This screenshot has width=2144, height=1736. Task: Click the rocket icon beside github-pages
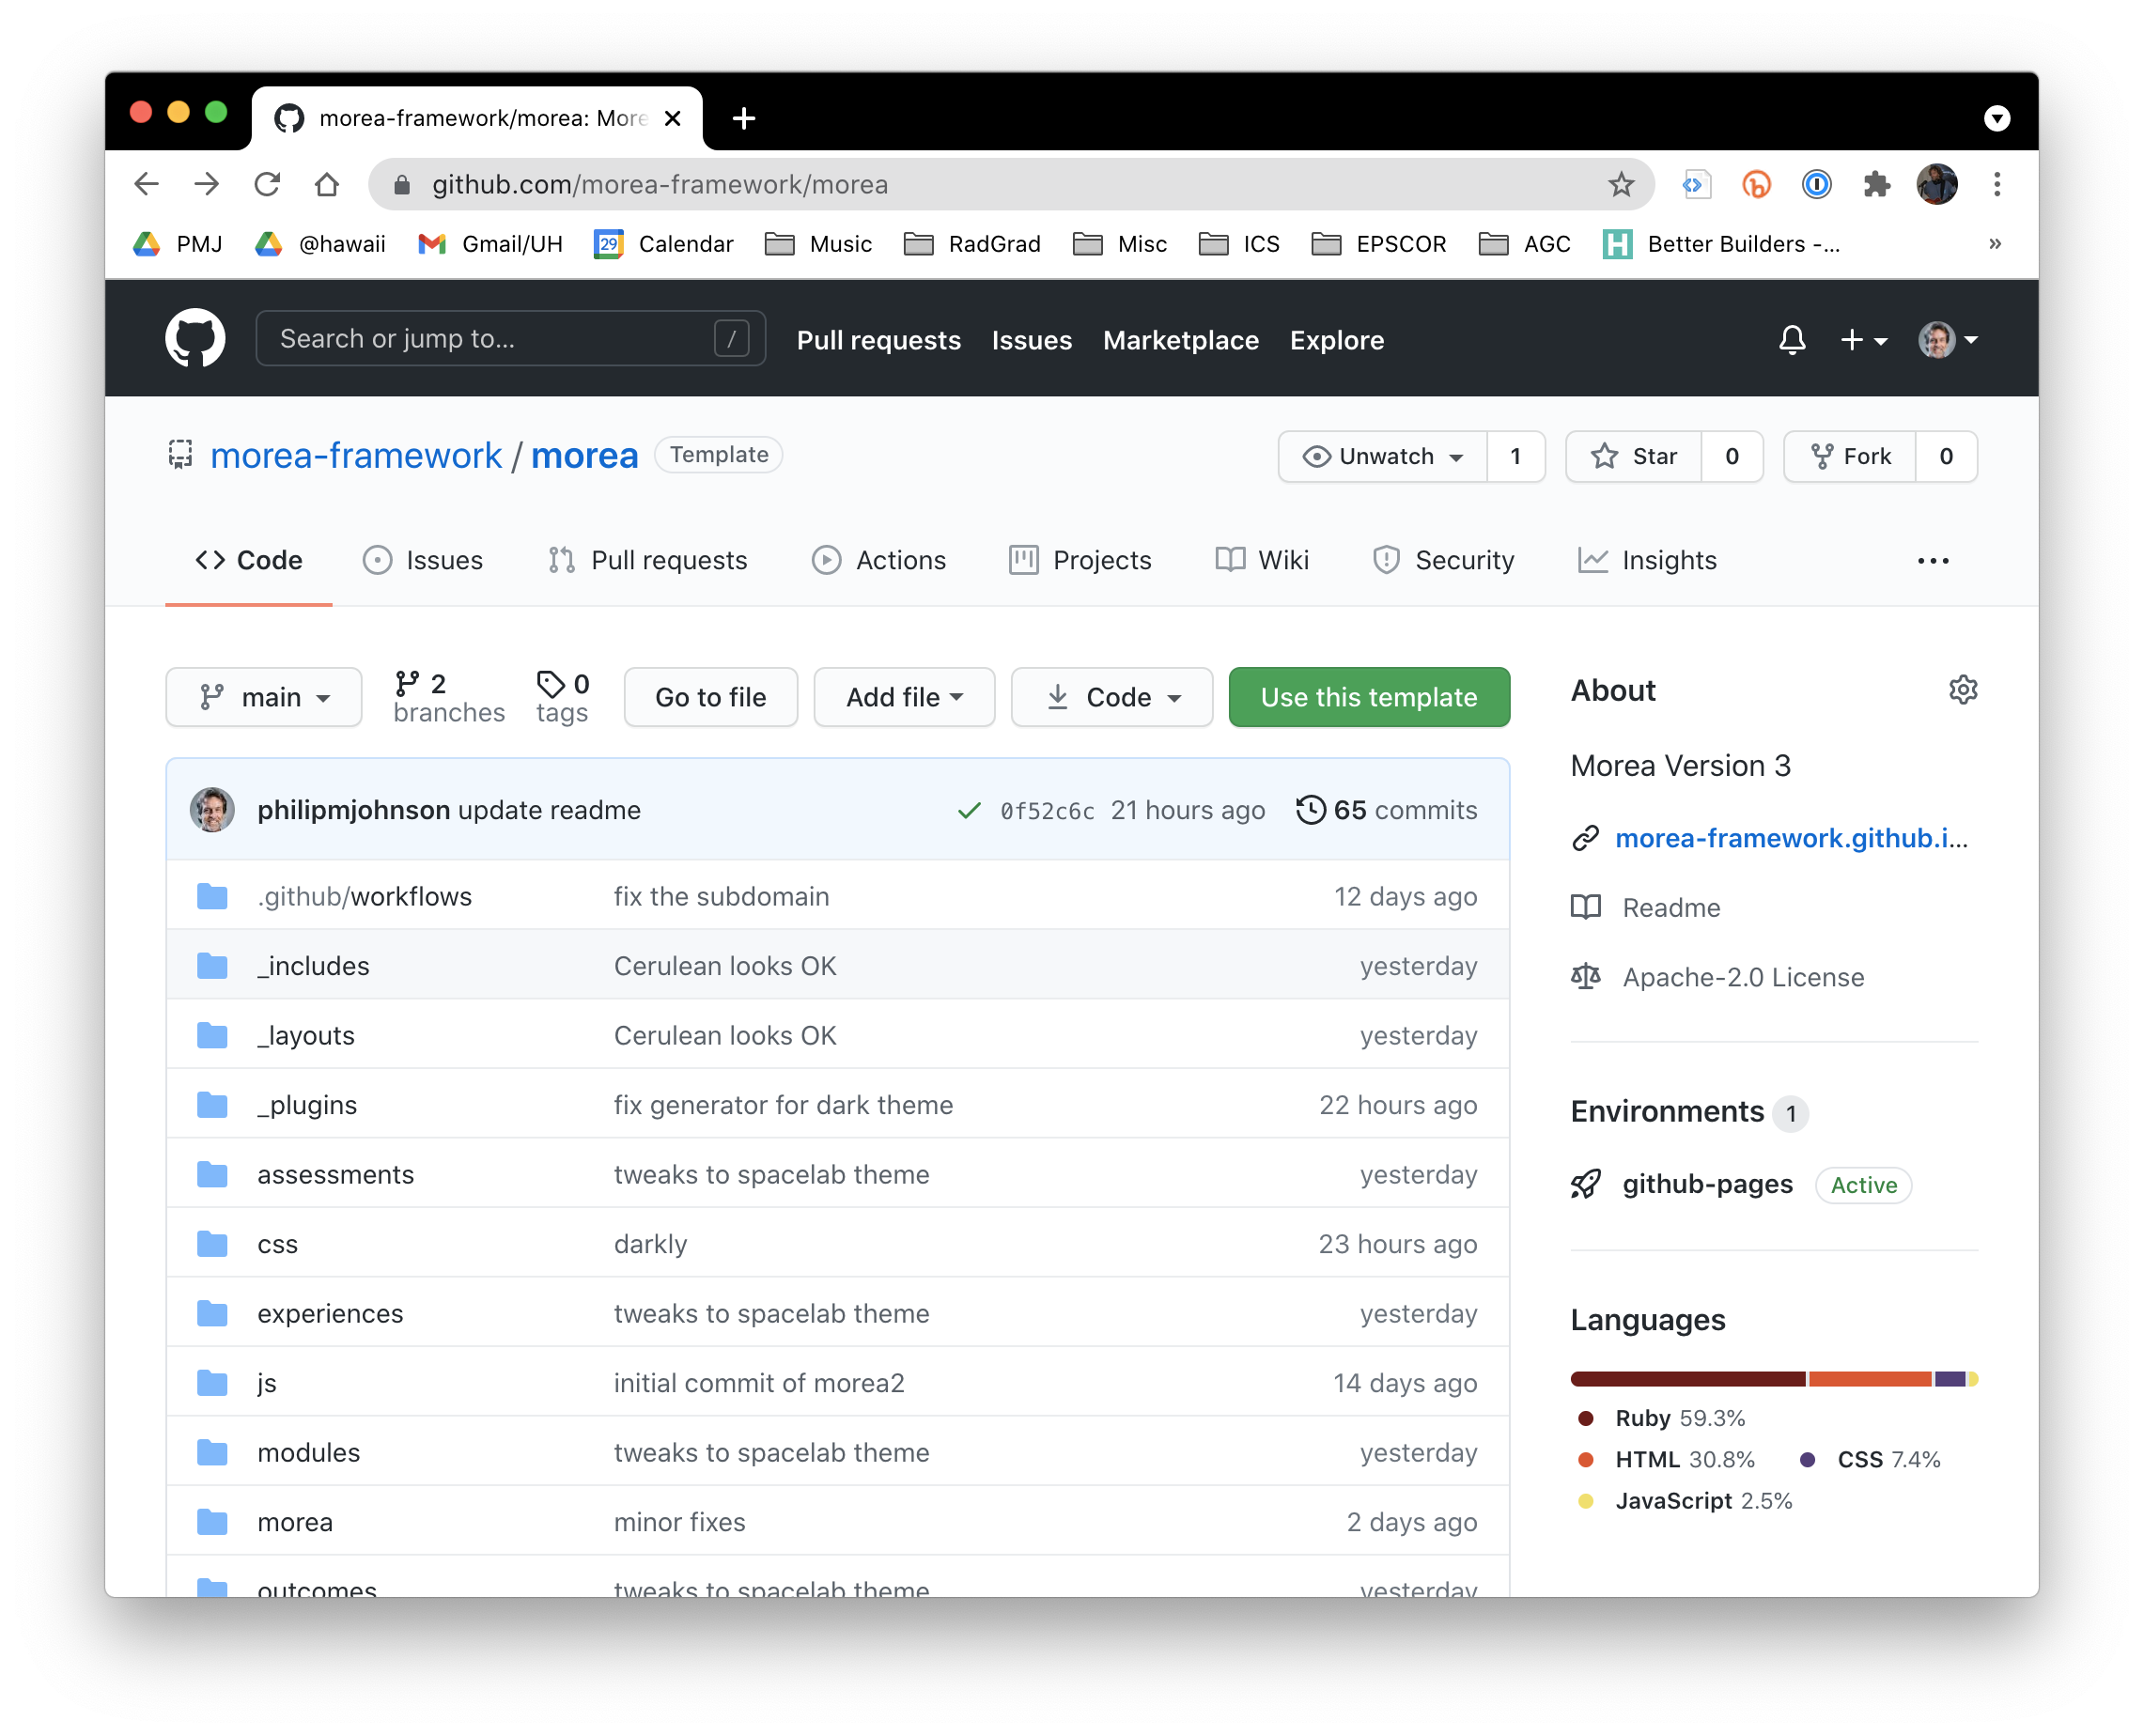click(1585, 1184)
